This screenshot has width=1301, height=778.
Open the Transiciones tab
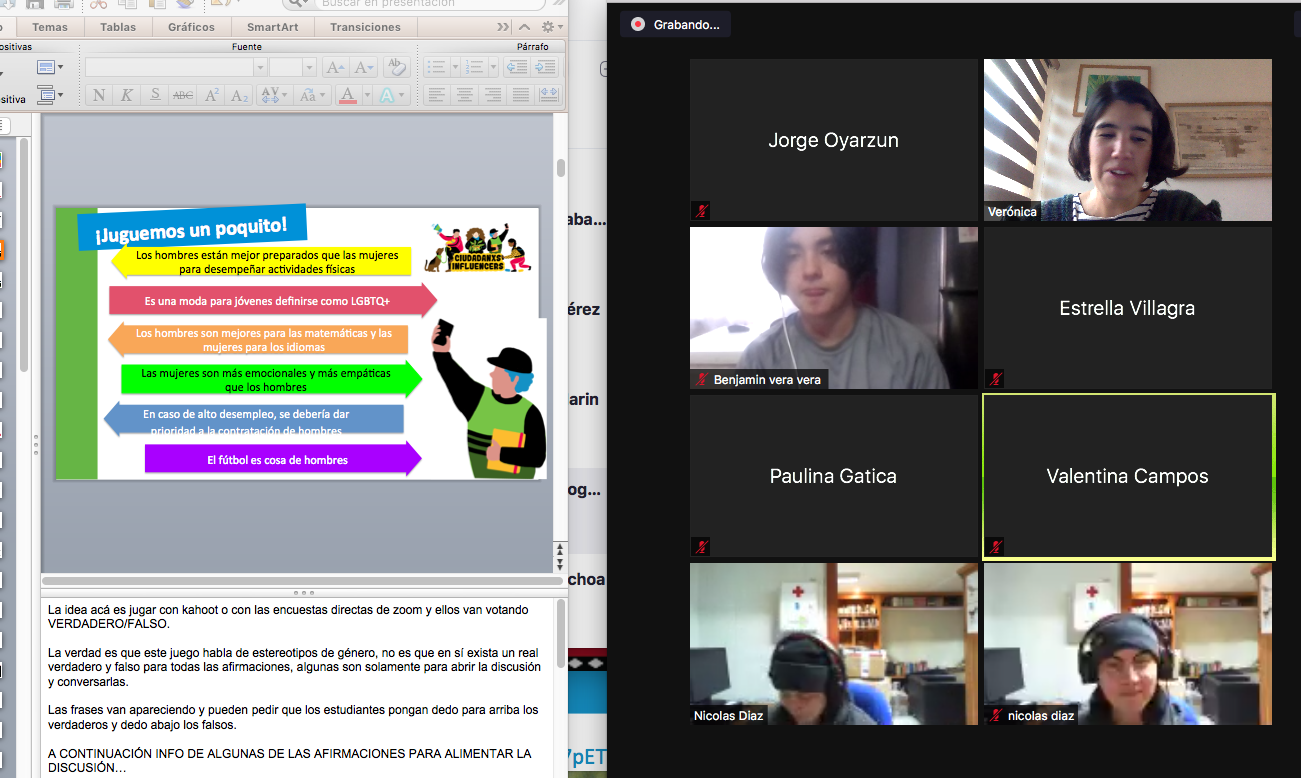(365, 27)
